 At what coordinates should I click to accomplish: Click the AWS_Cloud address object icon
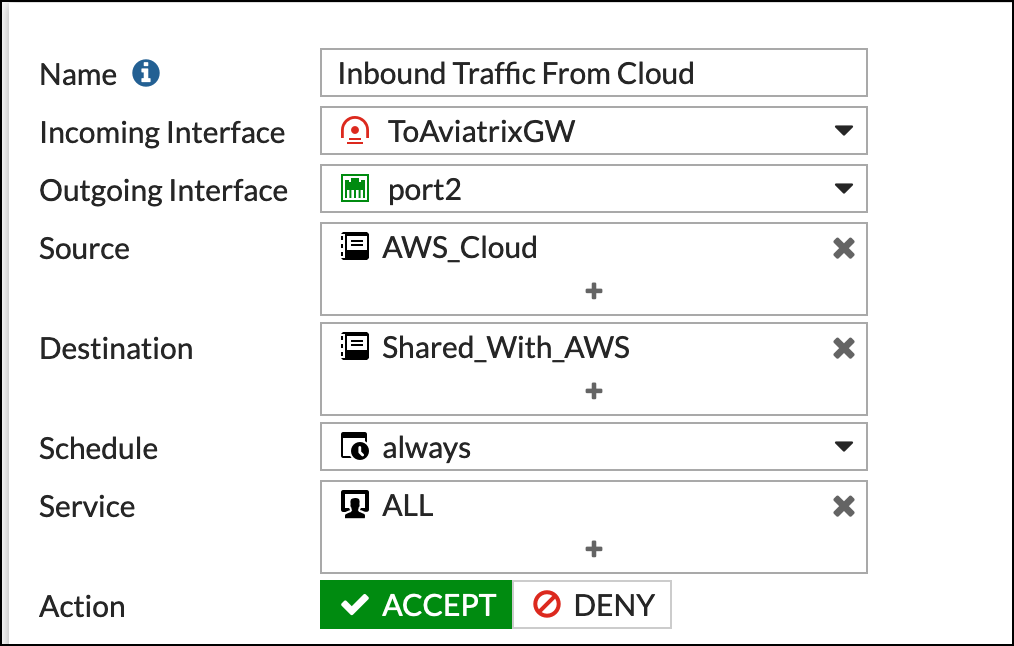coord(355,247)
